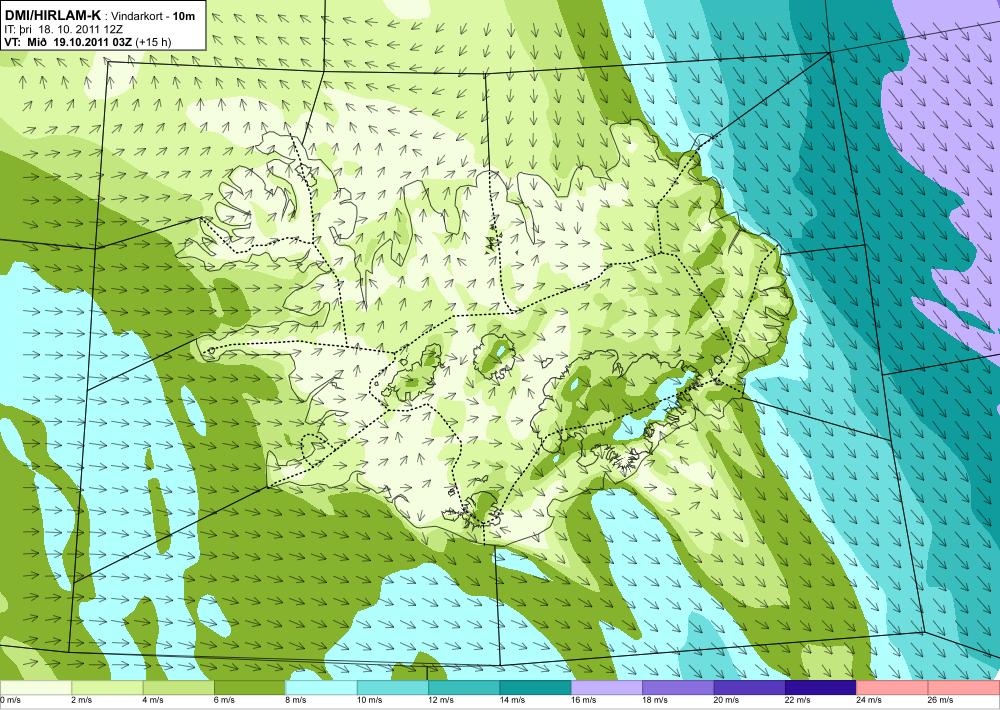Click the 12–14 m/s medium teal legend swatch
Image resolution: width=1000 pixels, height=710 pixels.
point(464,688)
